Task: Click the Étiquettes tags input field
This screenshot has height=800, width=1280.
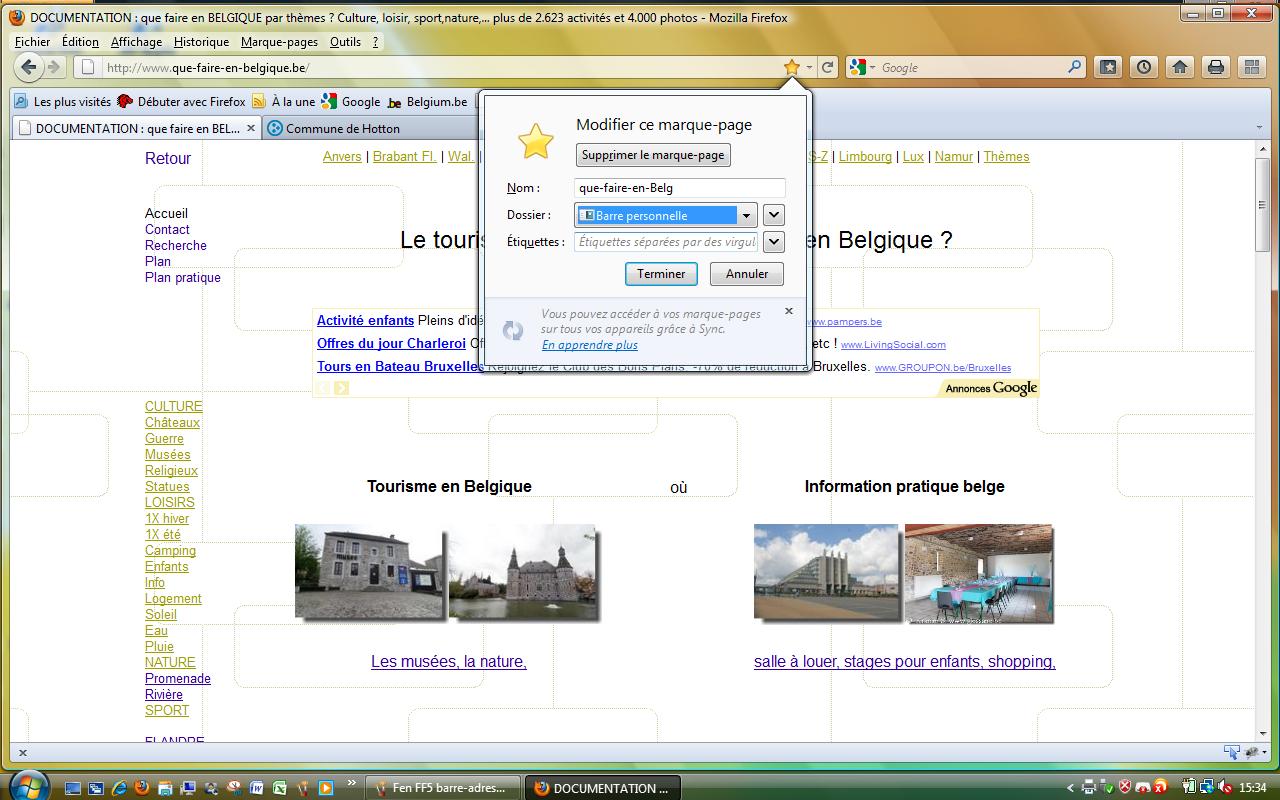Action: pos(666,242)
